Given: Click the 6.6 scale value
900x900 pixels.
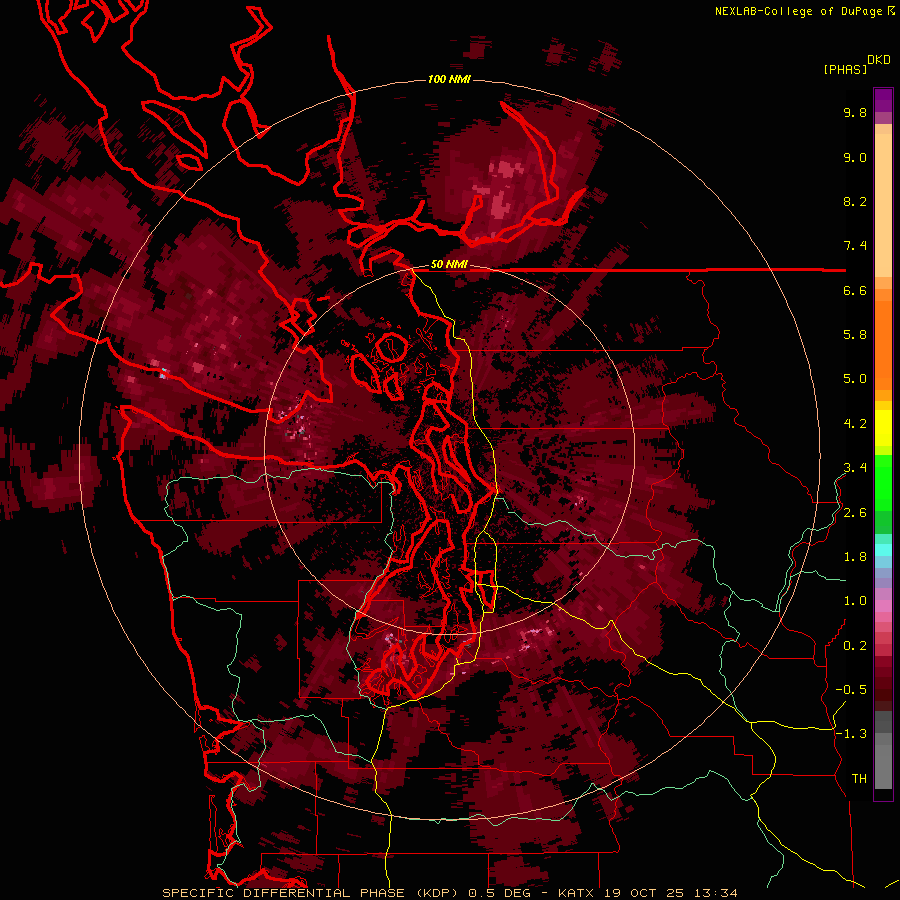Looking at the screenshot, I should pyautogui.click(x=855, y=290).
